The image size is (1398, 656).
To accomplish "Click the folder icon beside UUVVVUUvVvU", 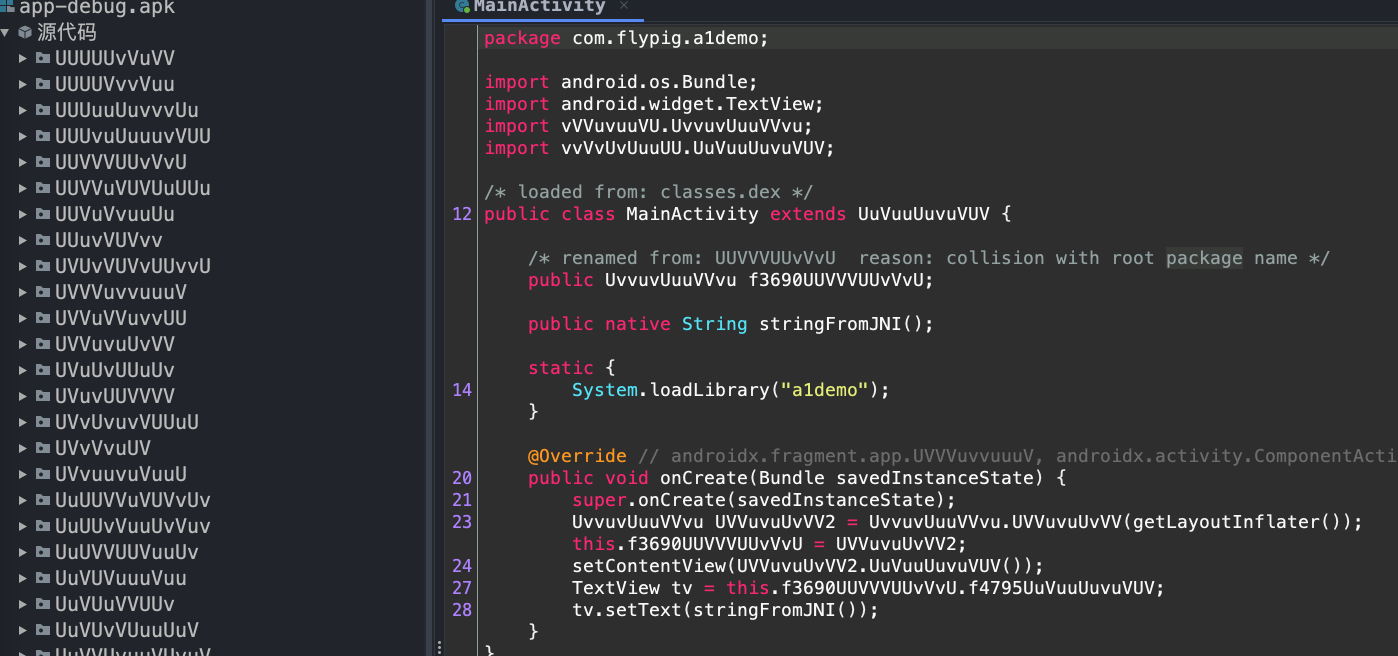I will pyautogui.click(x=43, y=162).
